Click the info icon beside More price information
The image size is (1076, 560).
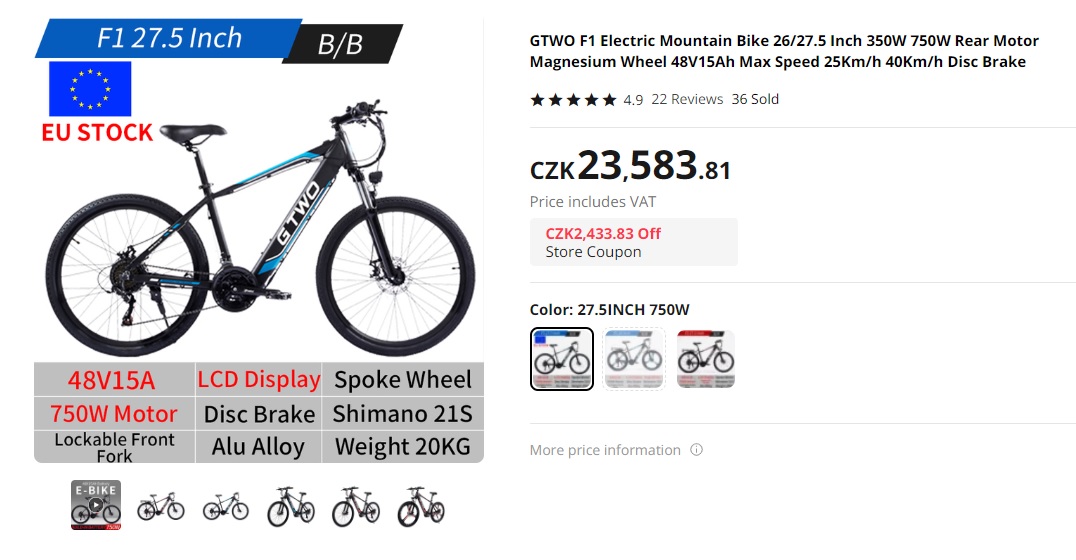pyautogui.click(x=696, y=450)
